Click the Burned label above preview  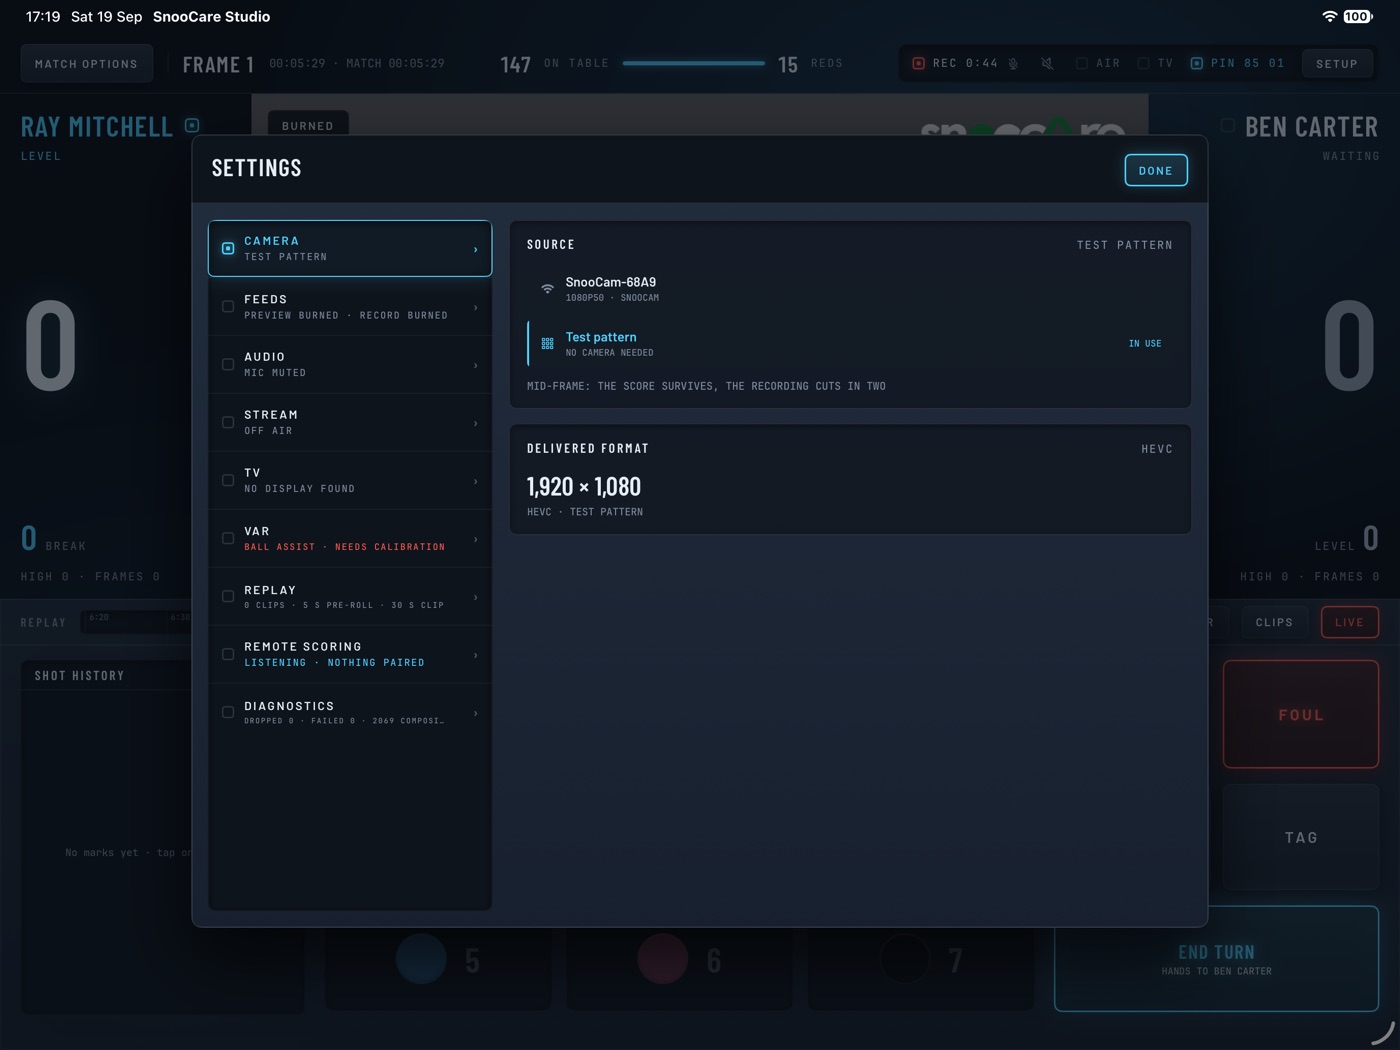pos(308,126)
